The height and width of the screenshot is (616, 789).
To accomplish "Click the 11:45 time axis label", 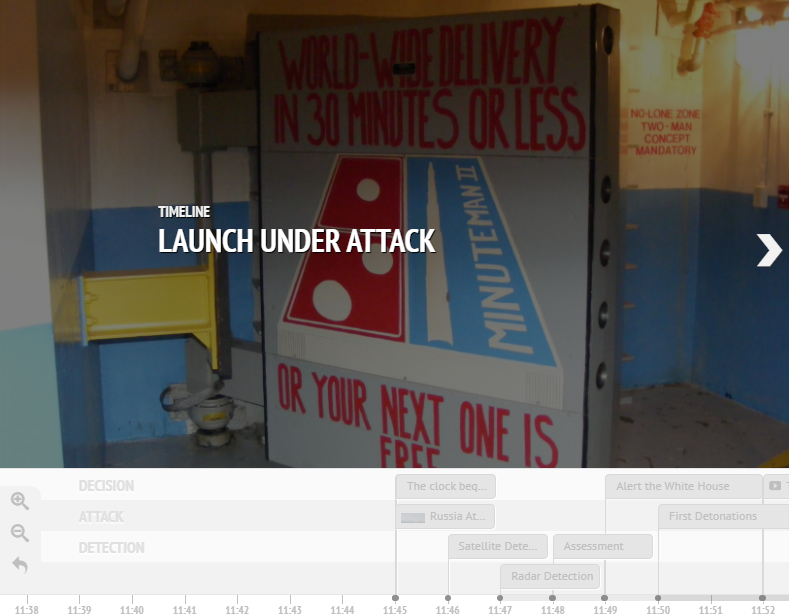I will (x=395, y=610).
